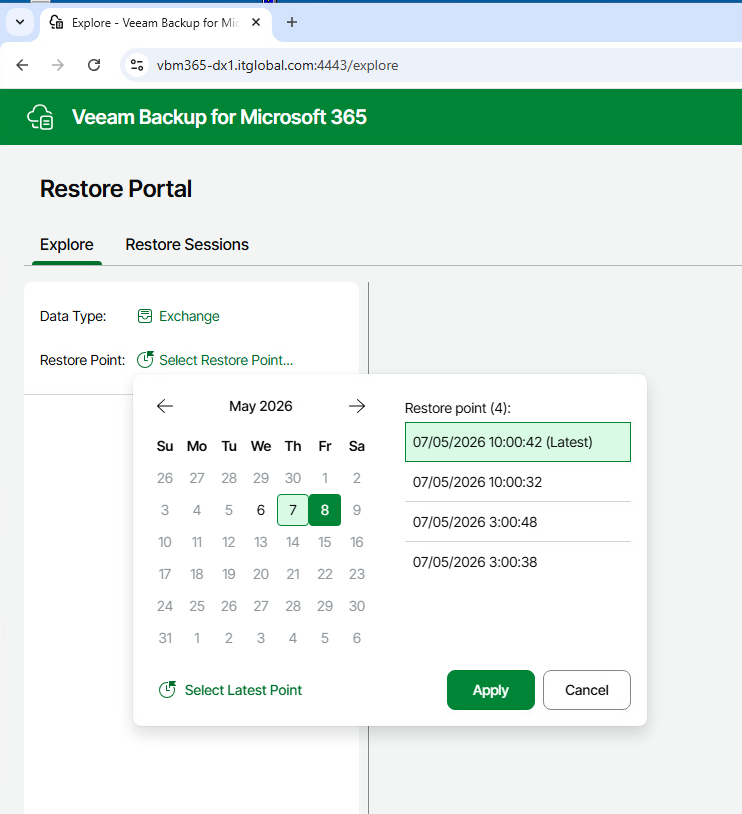The image size is (742, 814).
Task: Switch to the Restore Sessions tab
Action: (x=187, y=245)
